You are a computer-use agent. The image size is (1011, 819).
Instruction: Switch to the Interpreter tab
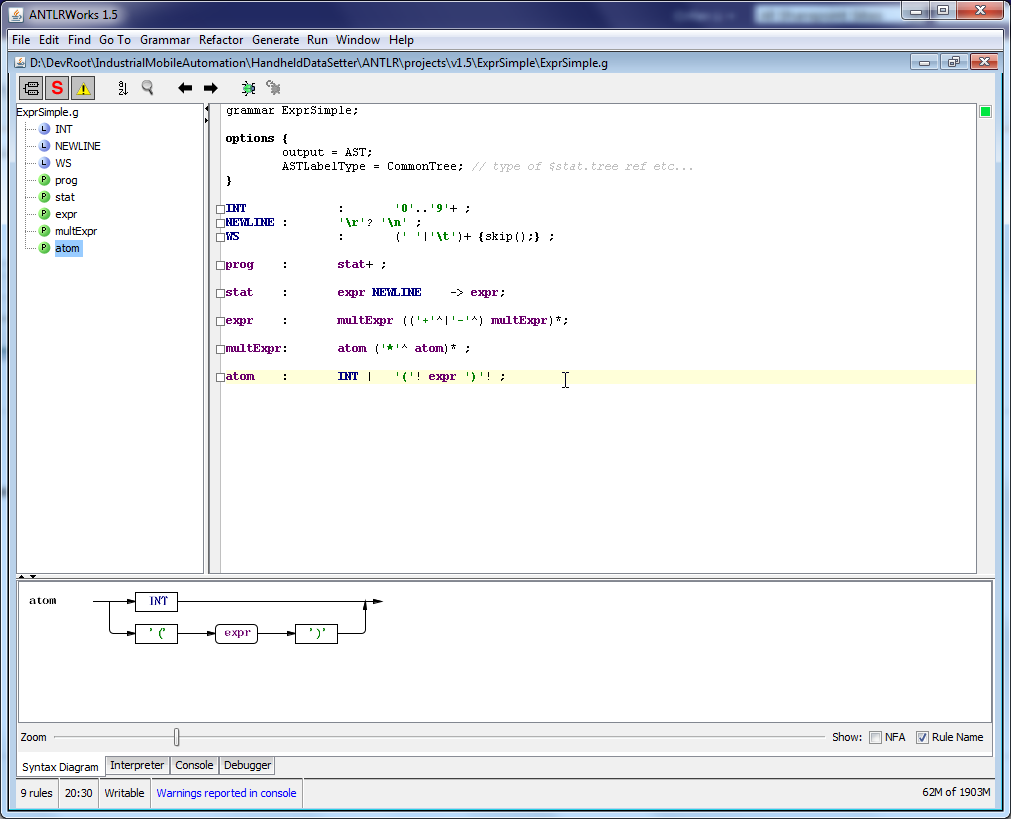[x=137, y=765]
